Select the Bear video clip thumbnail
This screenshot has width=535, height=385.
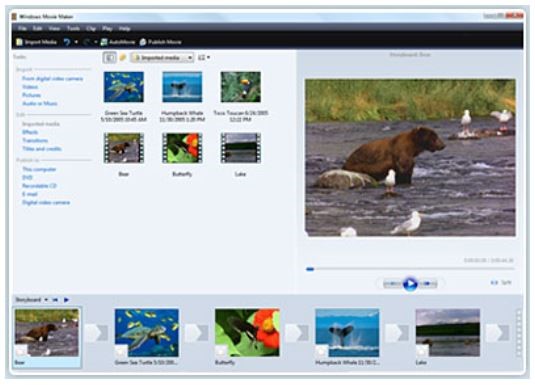[124, 148]
